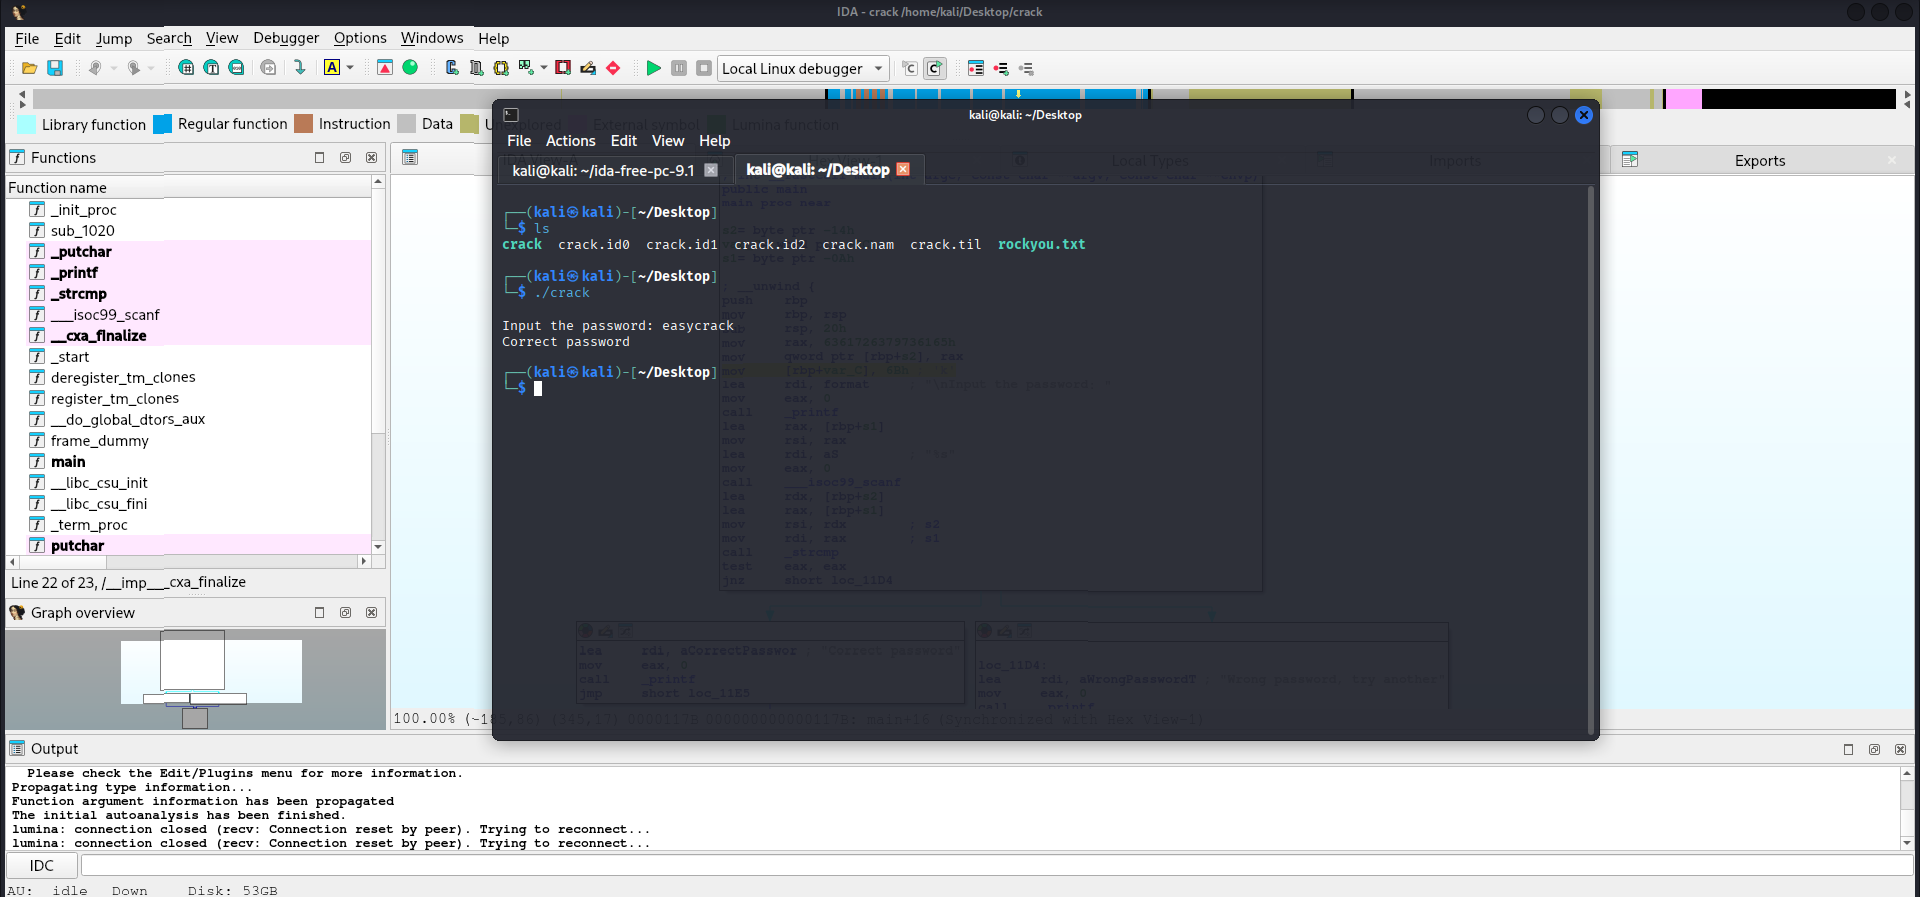Expand the dropdown arrow beside forward icon
This screenshot has width=1920, height=897.
151,68
